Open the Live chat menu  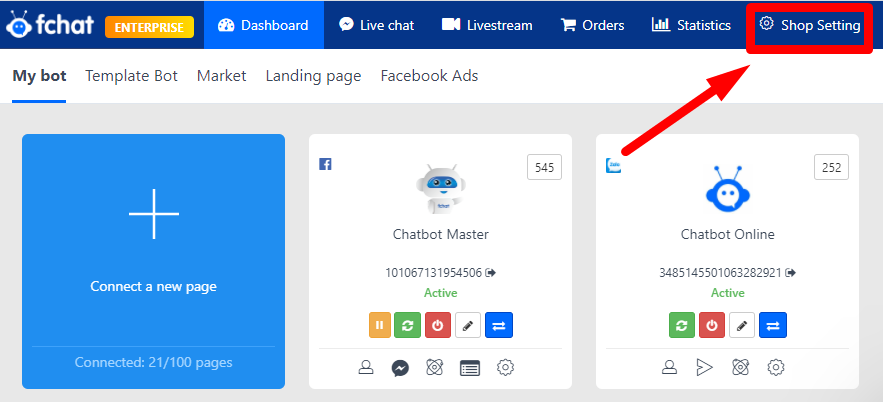pos(376,25)
